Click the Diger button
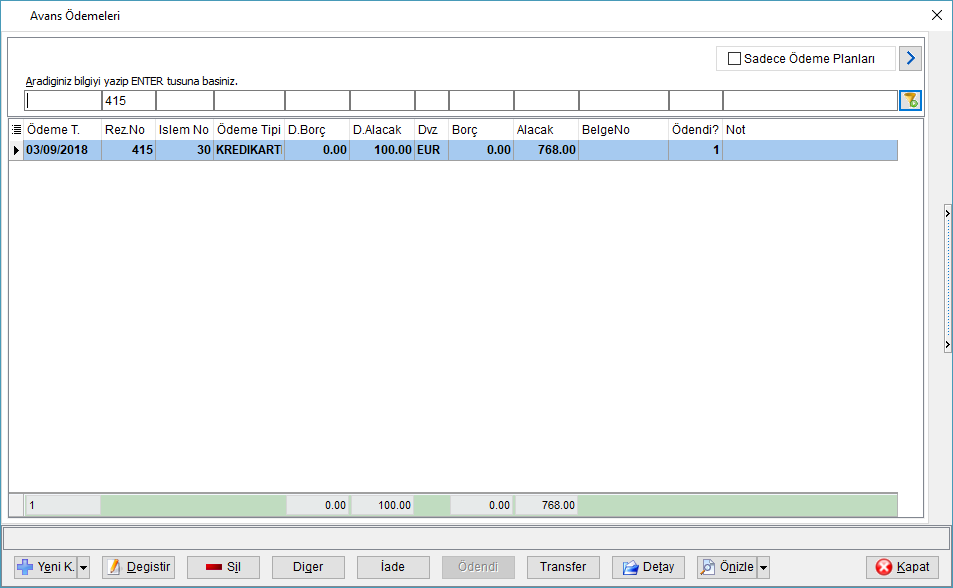This screenshot has width=953, height=588. coord(308,567)
